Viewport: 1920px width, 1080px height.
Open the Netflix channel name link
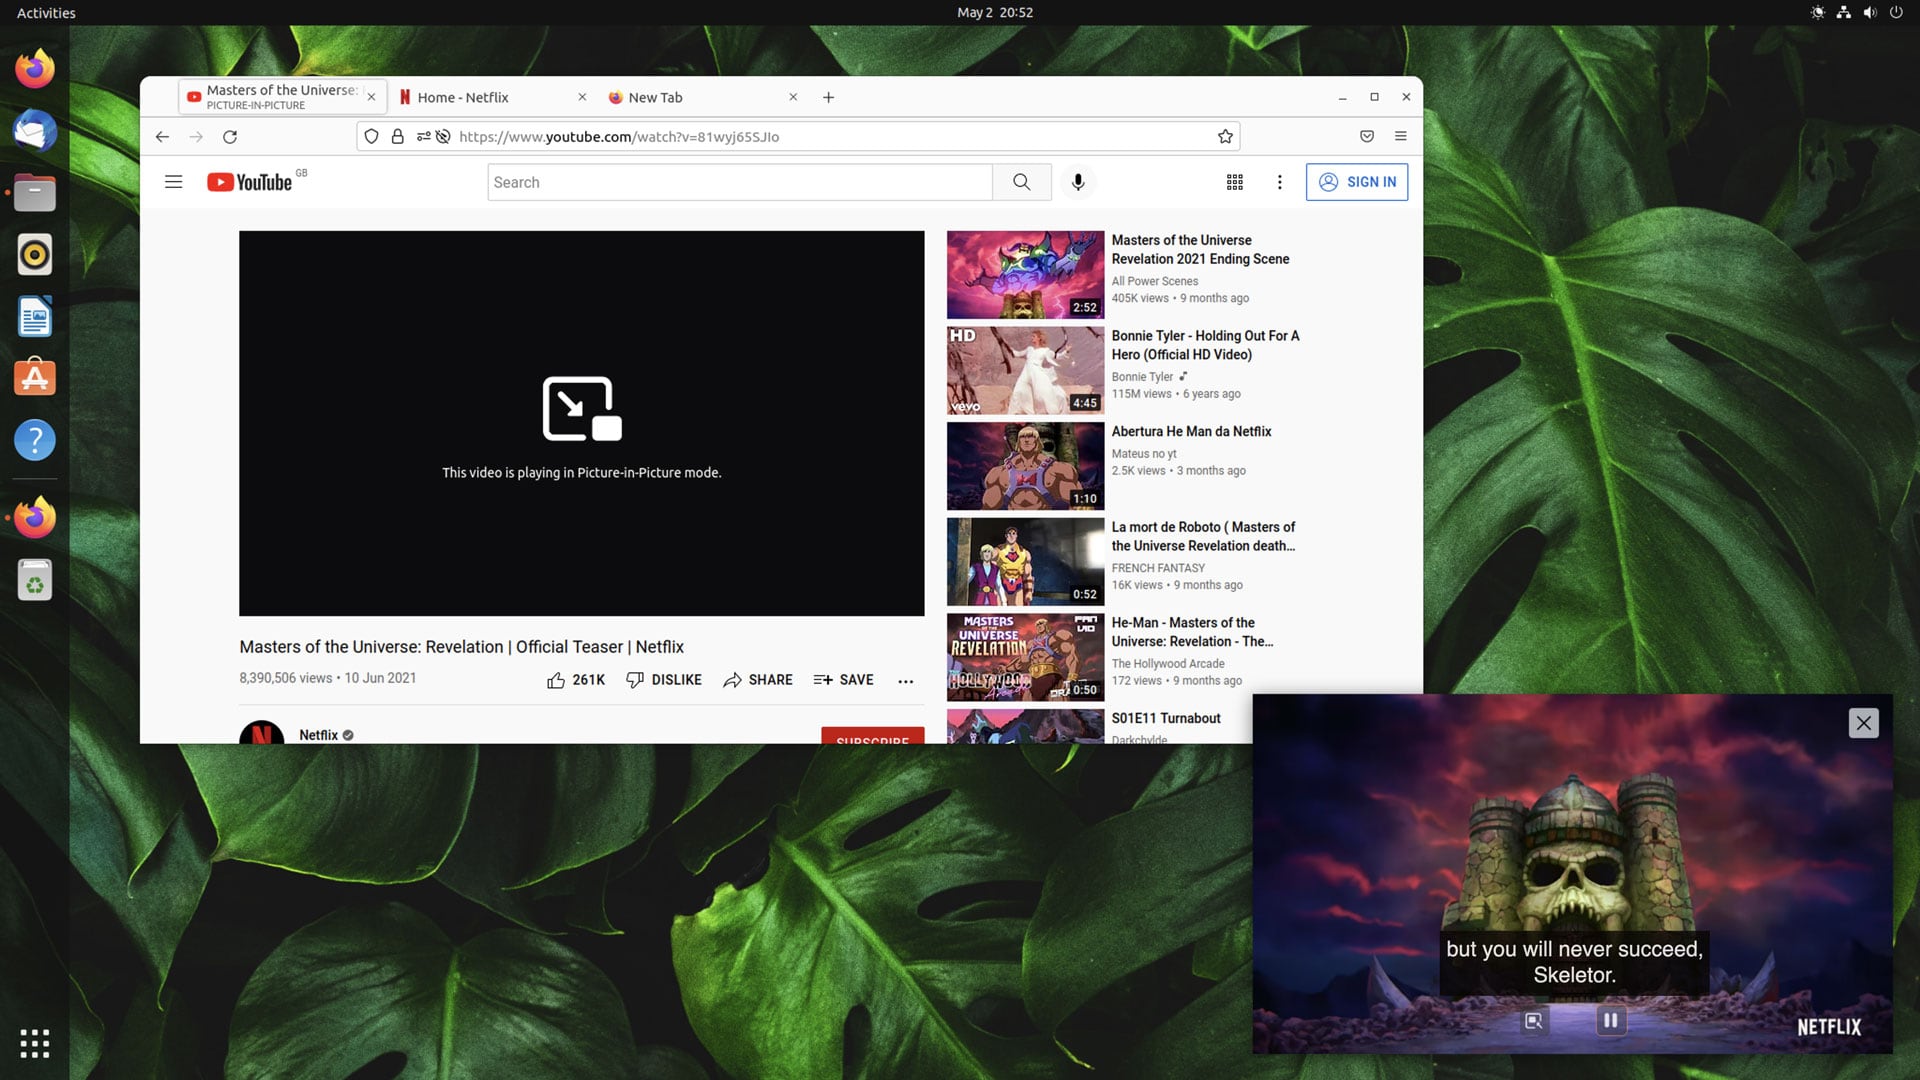(319, 735)
